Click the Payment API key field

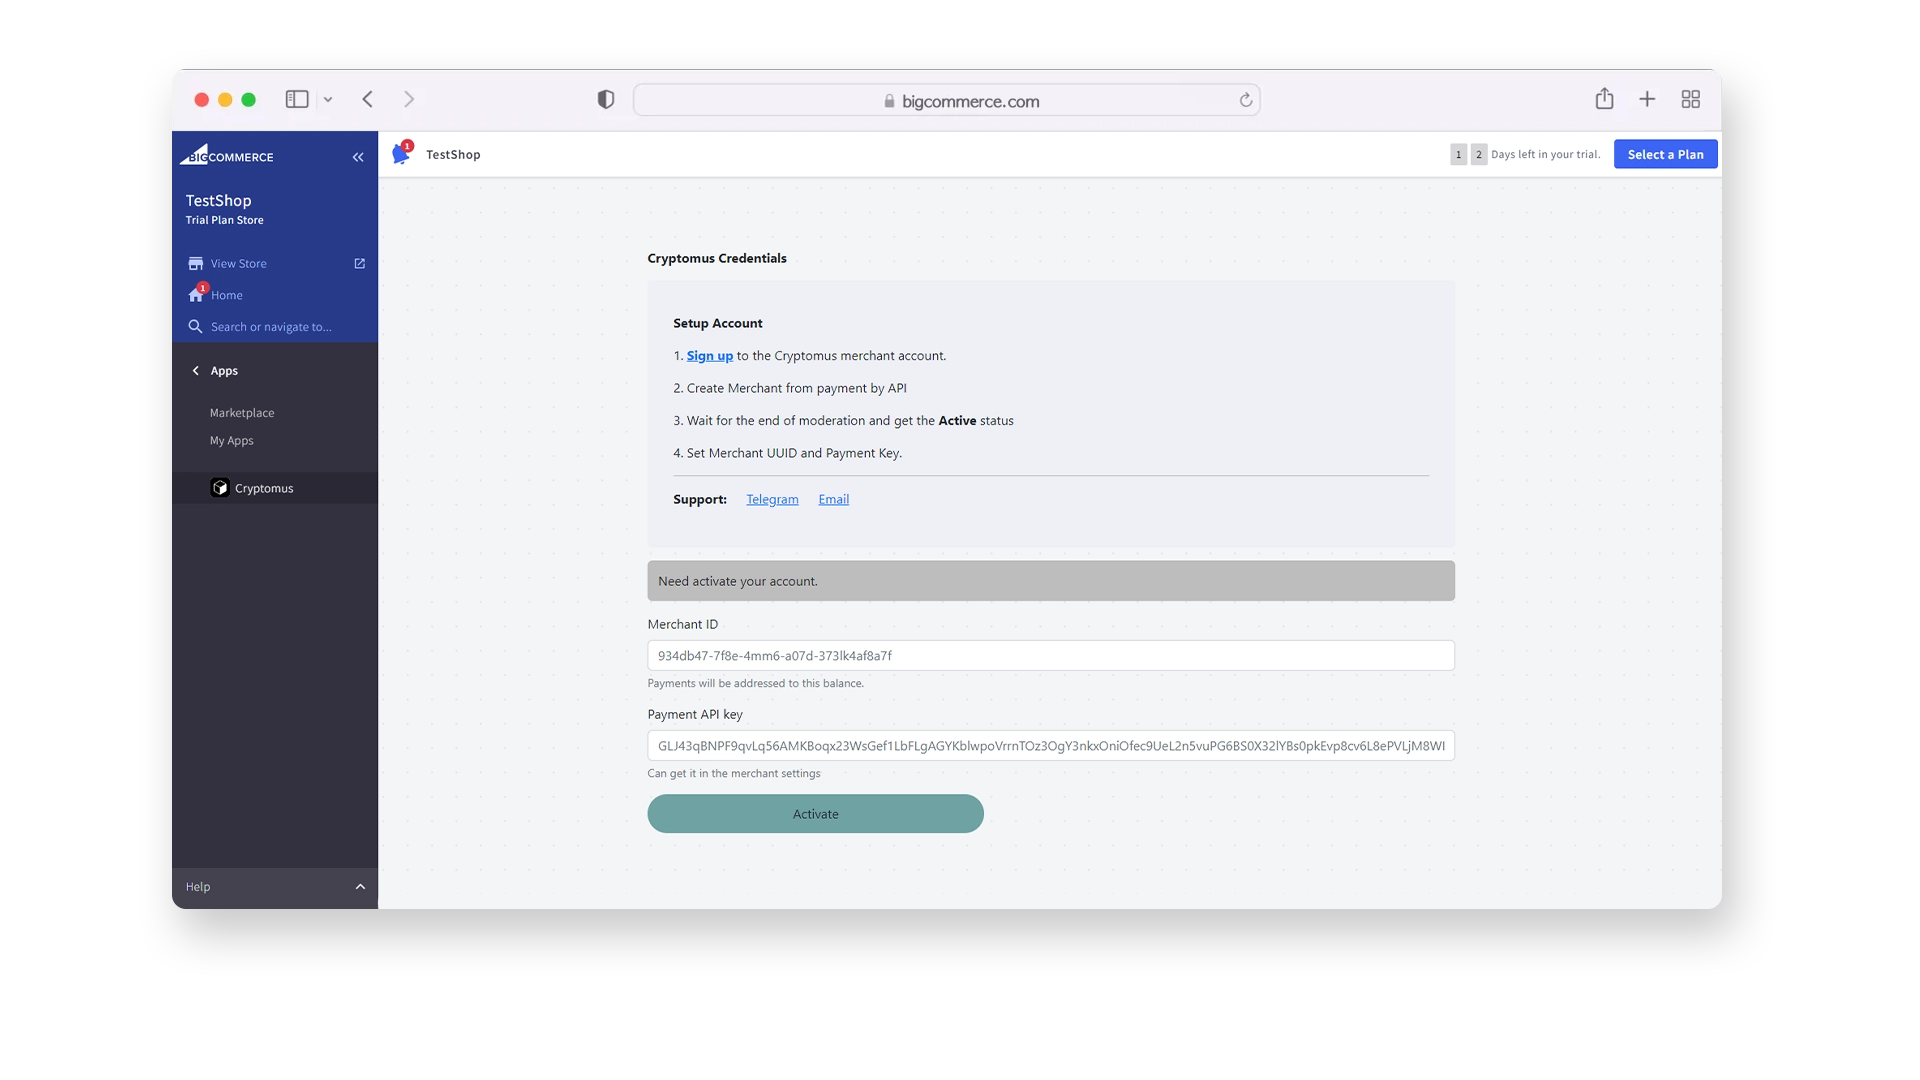1050,746
